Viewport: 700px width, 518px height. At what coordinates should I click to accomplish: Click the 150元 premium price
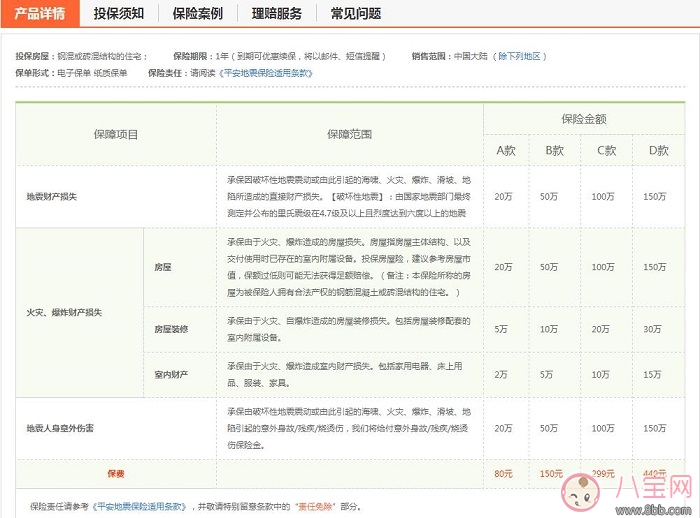click(551, 473)
